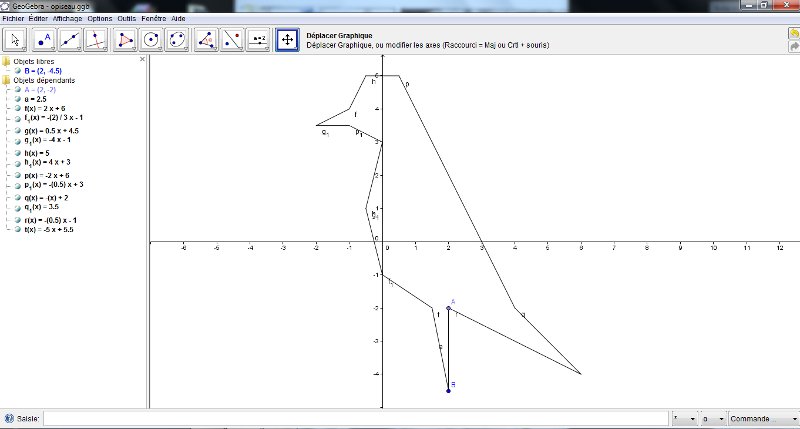Select the Reflect about line tool

click(233, 39)
